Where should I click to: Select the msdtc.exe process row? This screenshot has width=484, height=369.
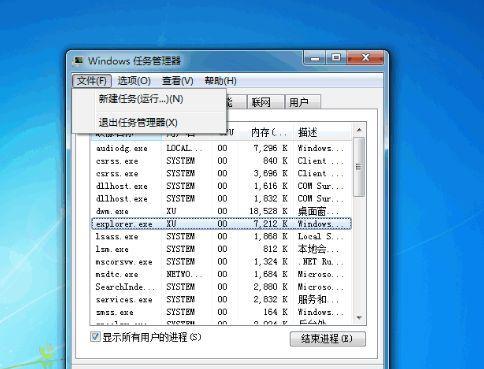(221, 274)
